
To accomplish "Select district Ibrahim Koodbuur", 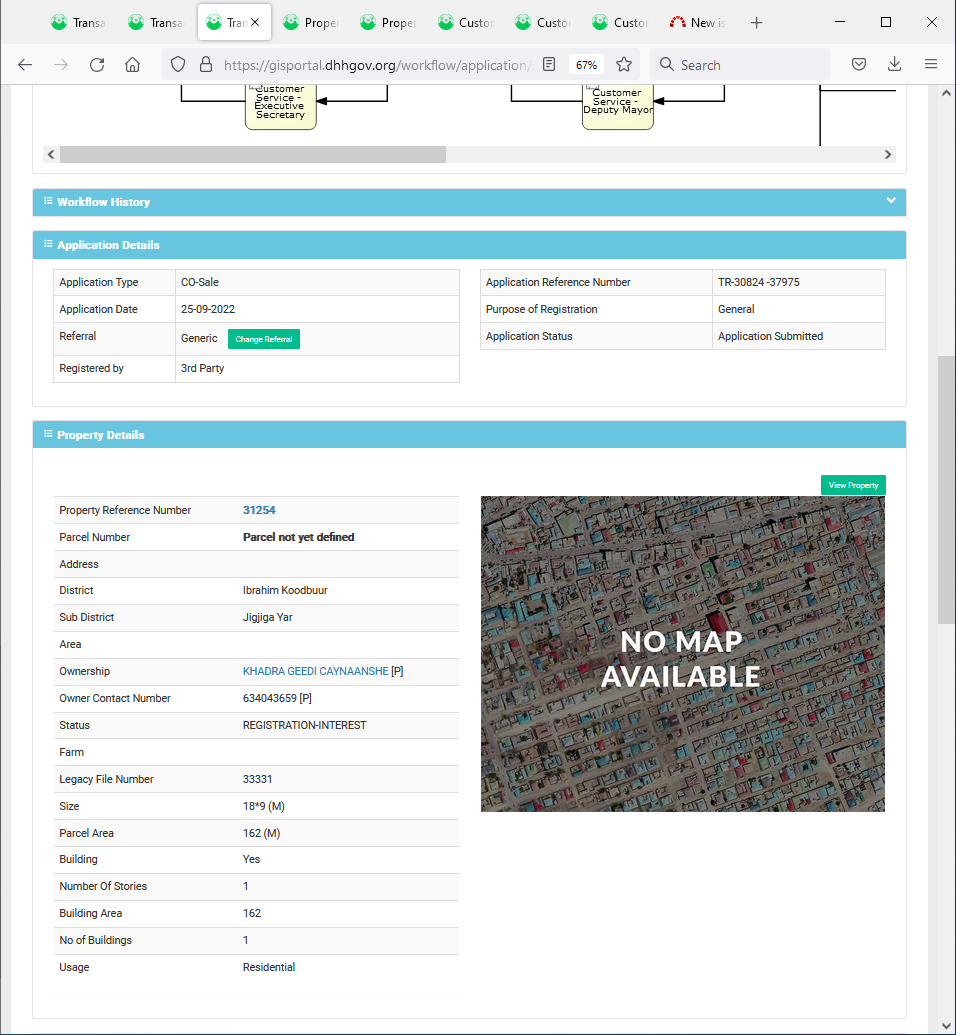I will (285, 591).
